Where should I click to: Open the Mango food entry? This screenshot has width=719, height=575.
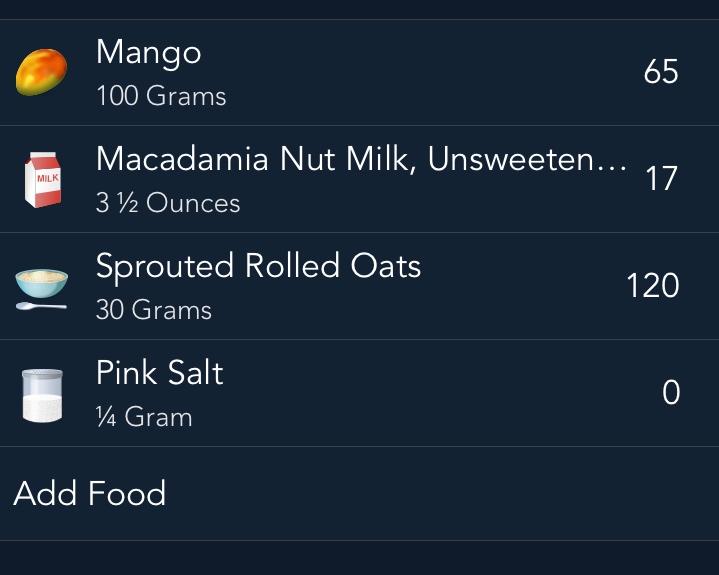pos(360,72)
